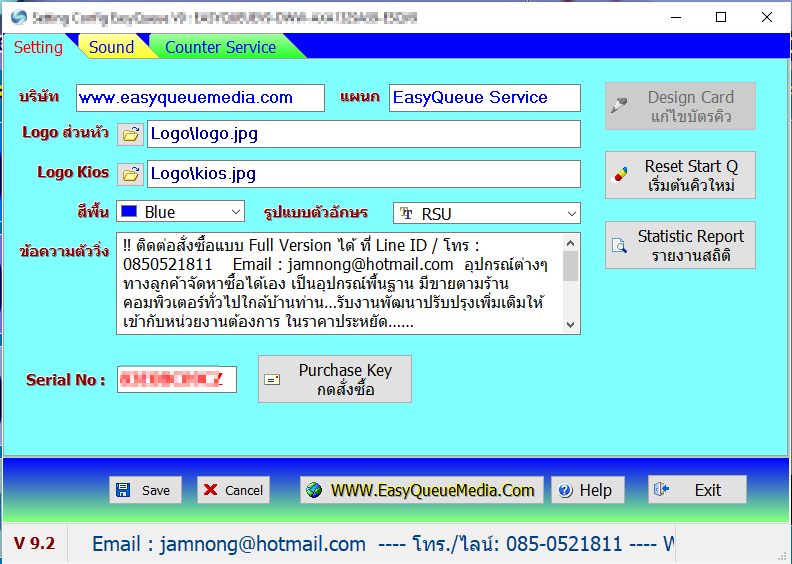Open the Counter Service tab
The height and width of the screenshot is (564, 792).
(x=221, y=47)
